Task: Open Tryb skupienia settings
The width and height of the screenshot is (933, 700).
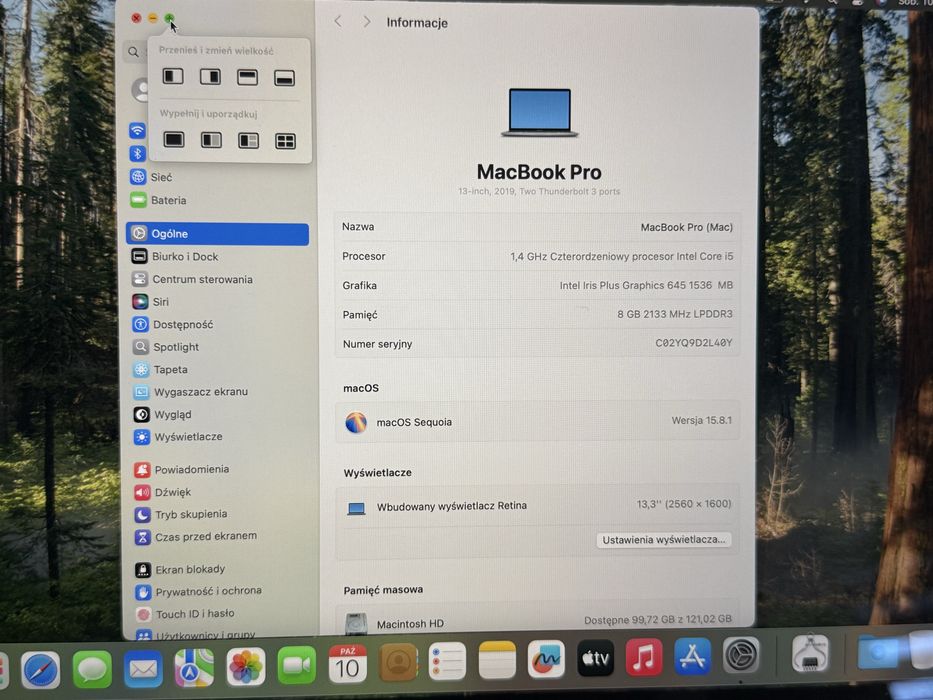Action: click(x=218, y=514)
